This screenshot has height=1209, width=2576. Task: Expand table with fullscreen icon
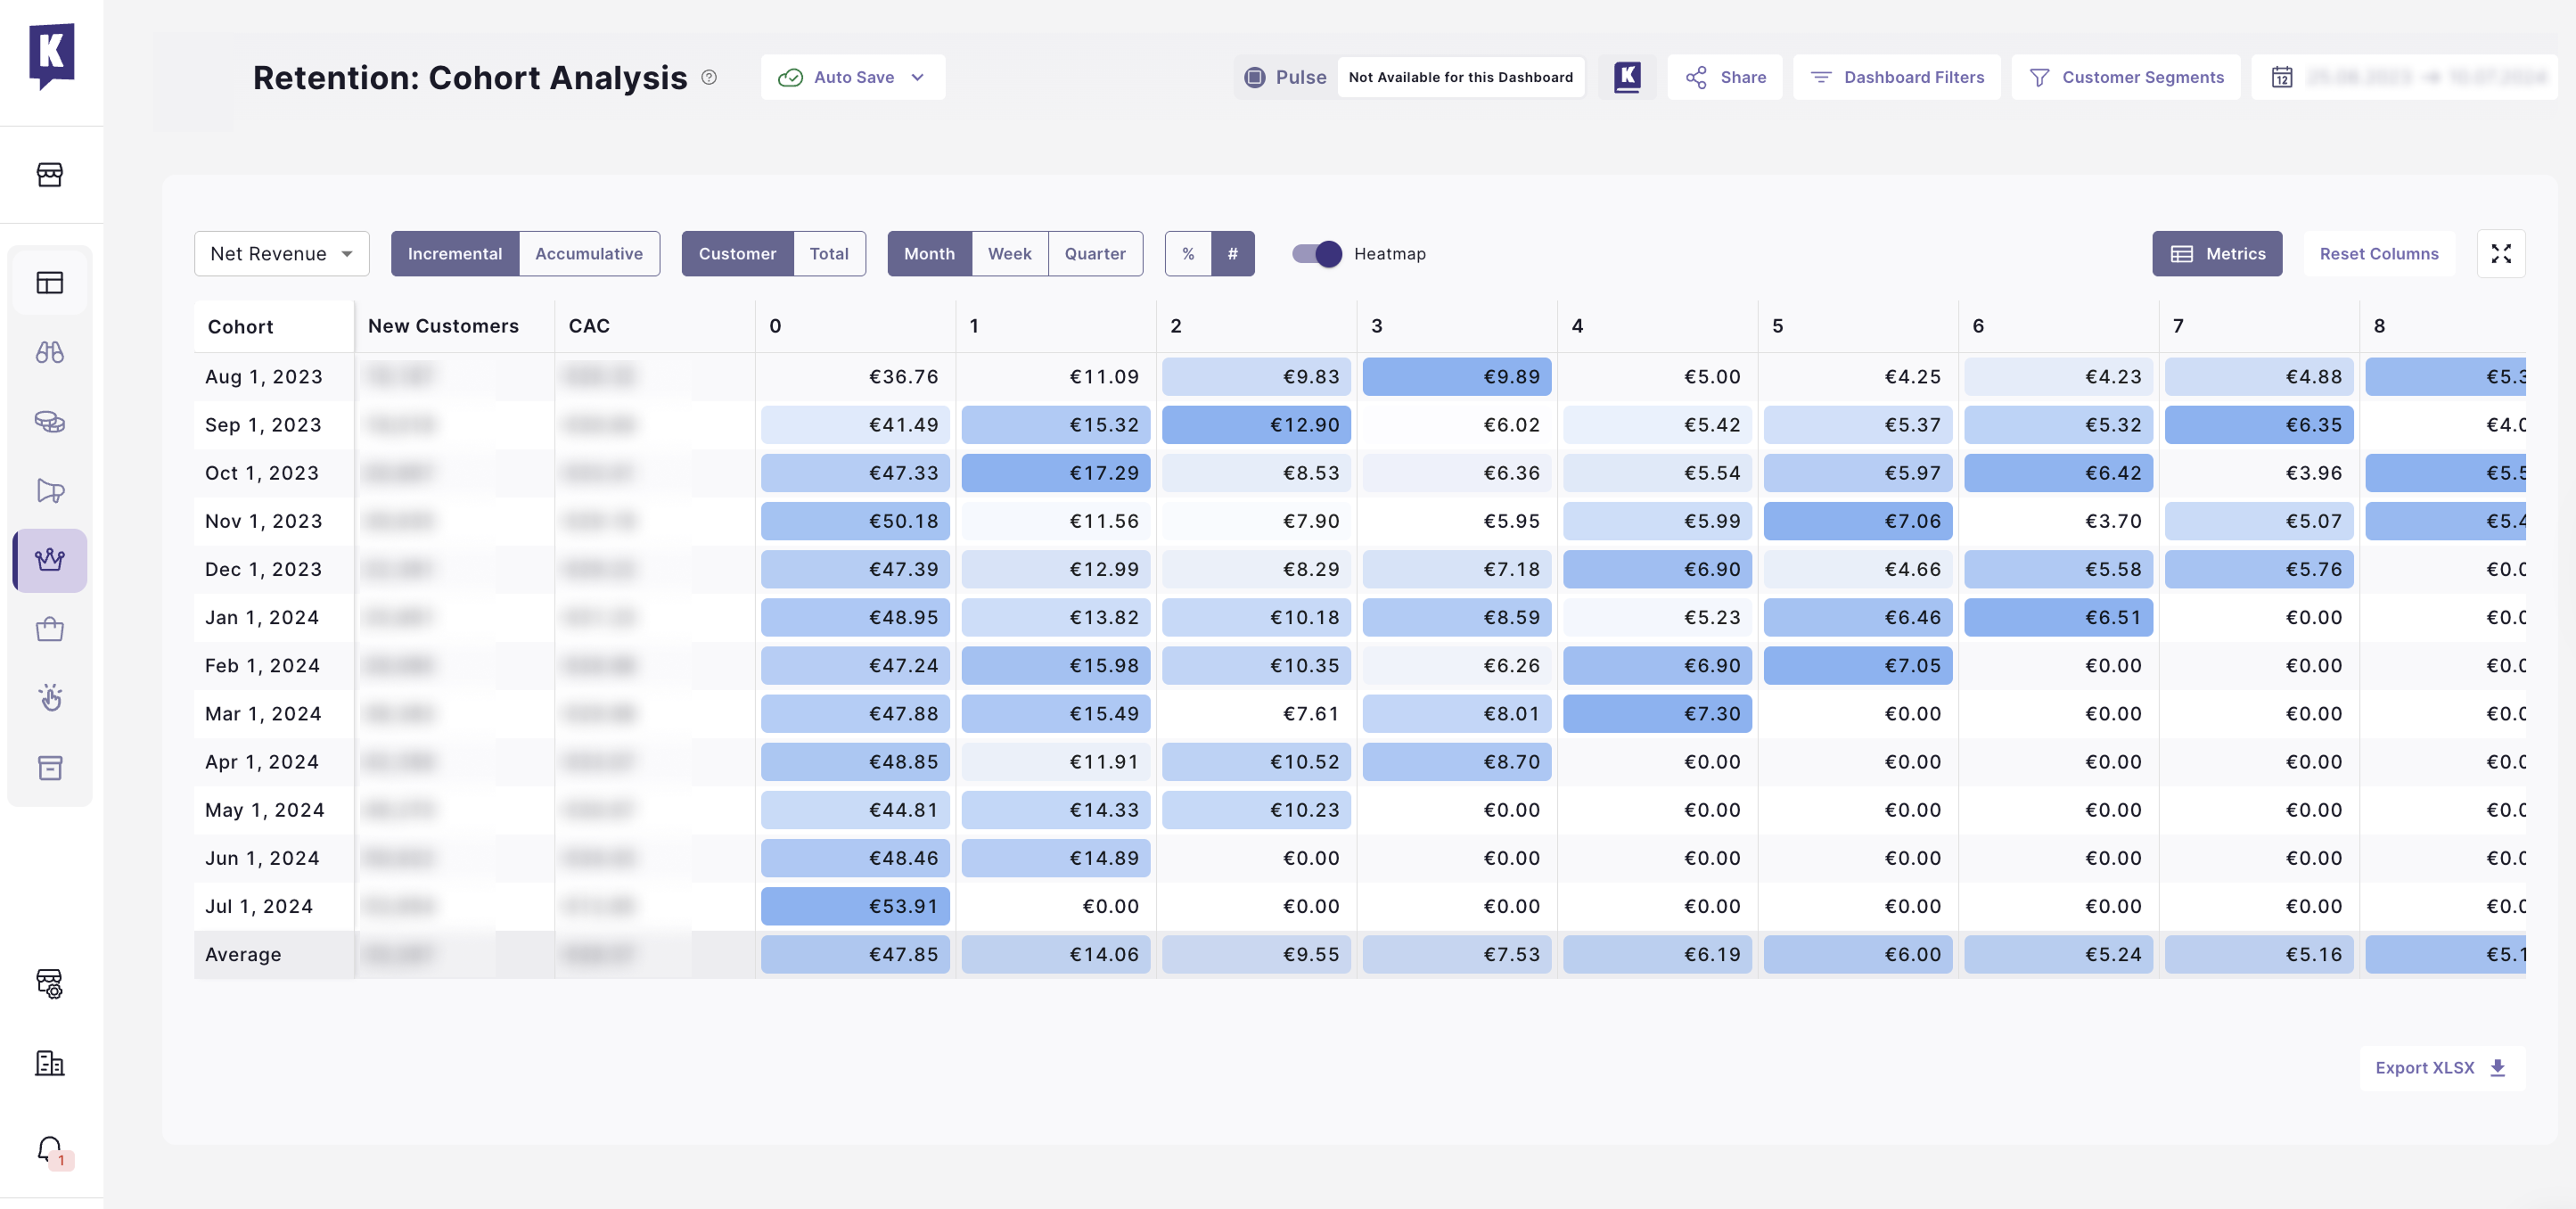[2500, 254]
